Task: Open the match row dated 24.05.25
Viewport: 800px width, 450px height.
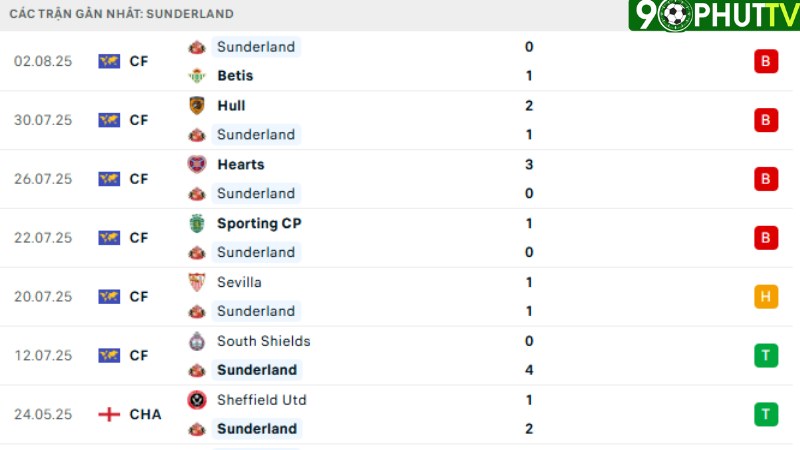Action: 396,414
